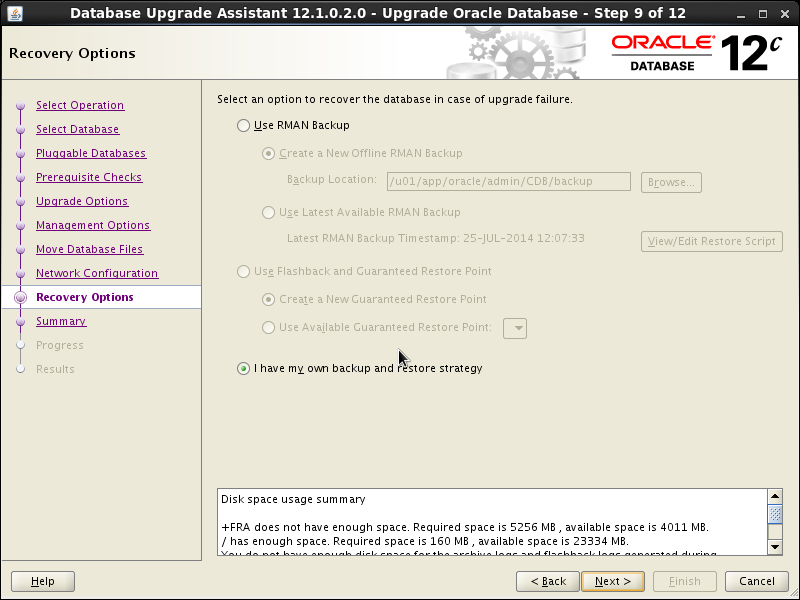
Task: Click the < Back button
Action: (548, 581)
